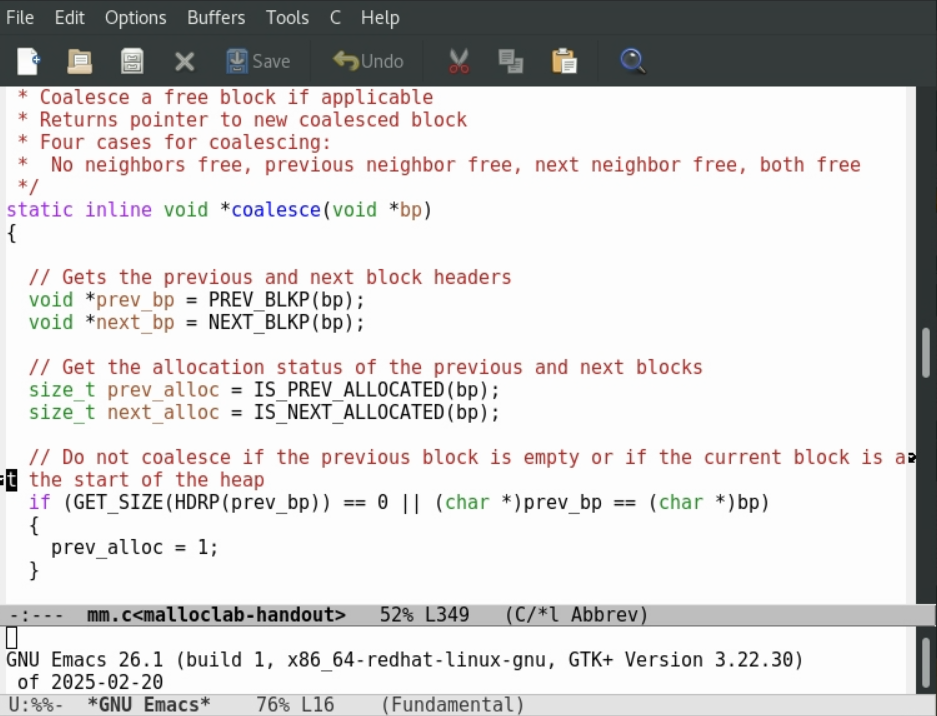937x716 pixels.
Task: Close the current buffer with X icon
Action: (184, 61)
